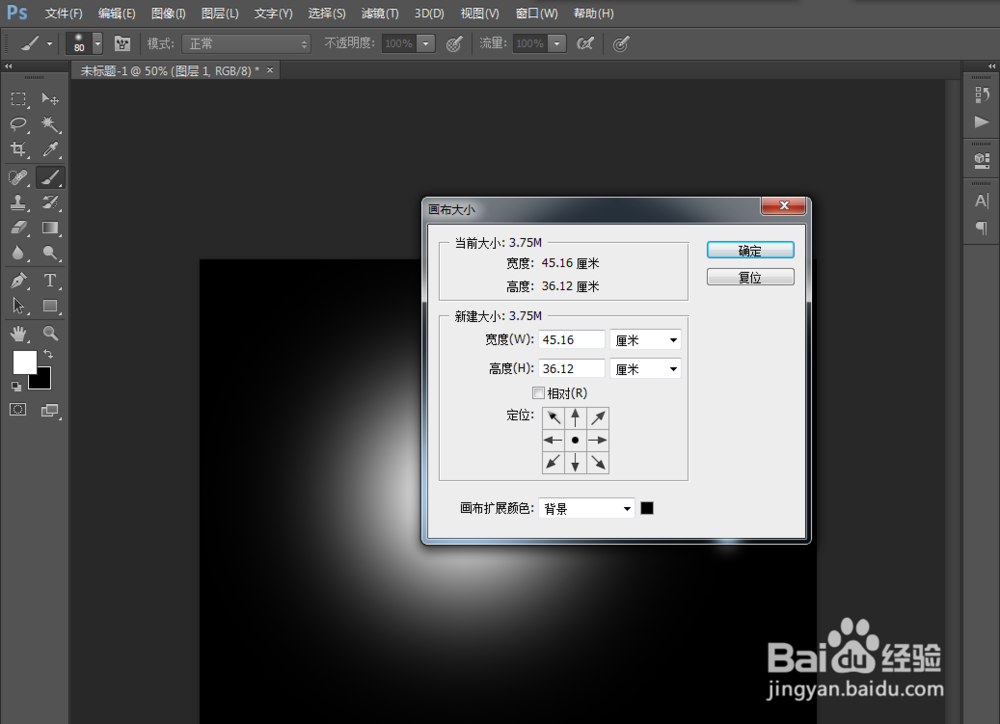Open the 文件(F) menu
The height and width of the screenshot is (724, 1000).
(64, 13)
